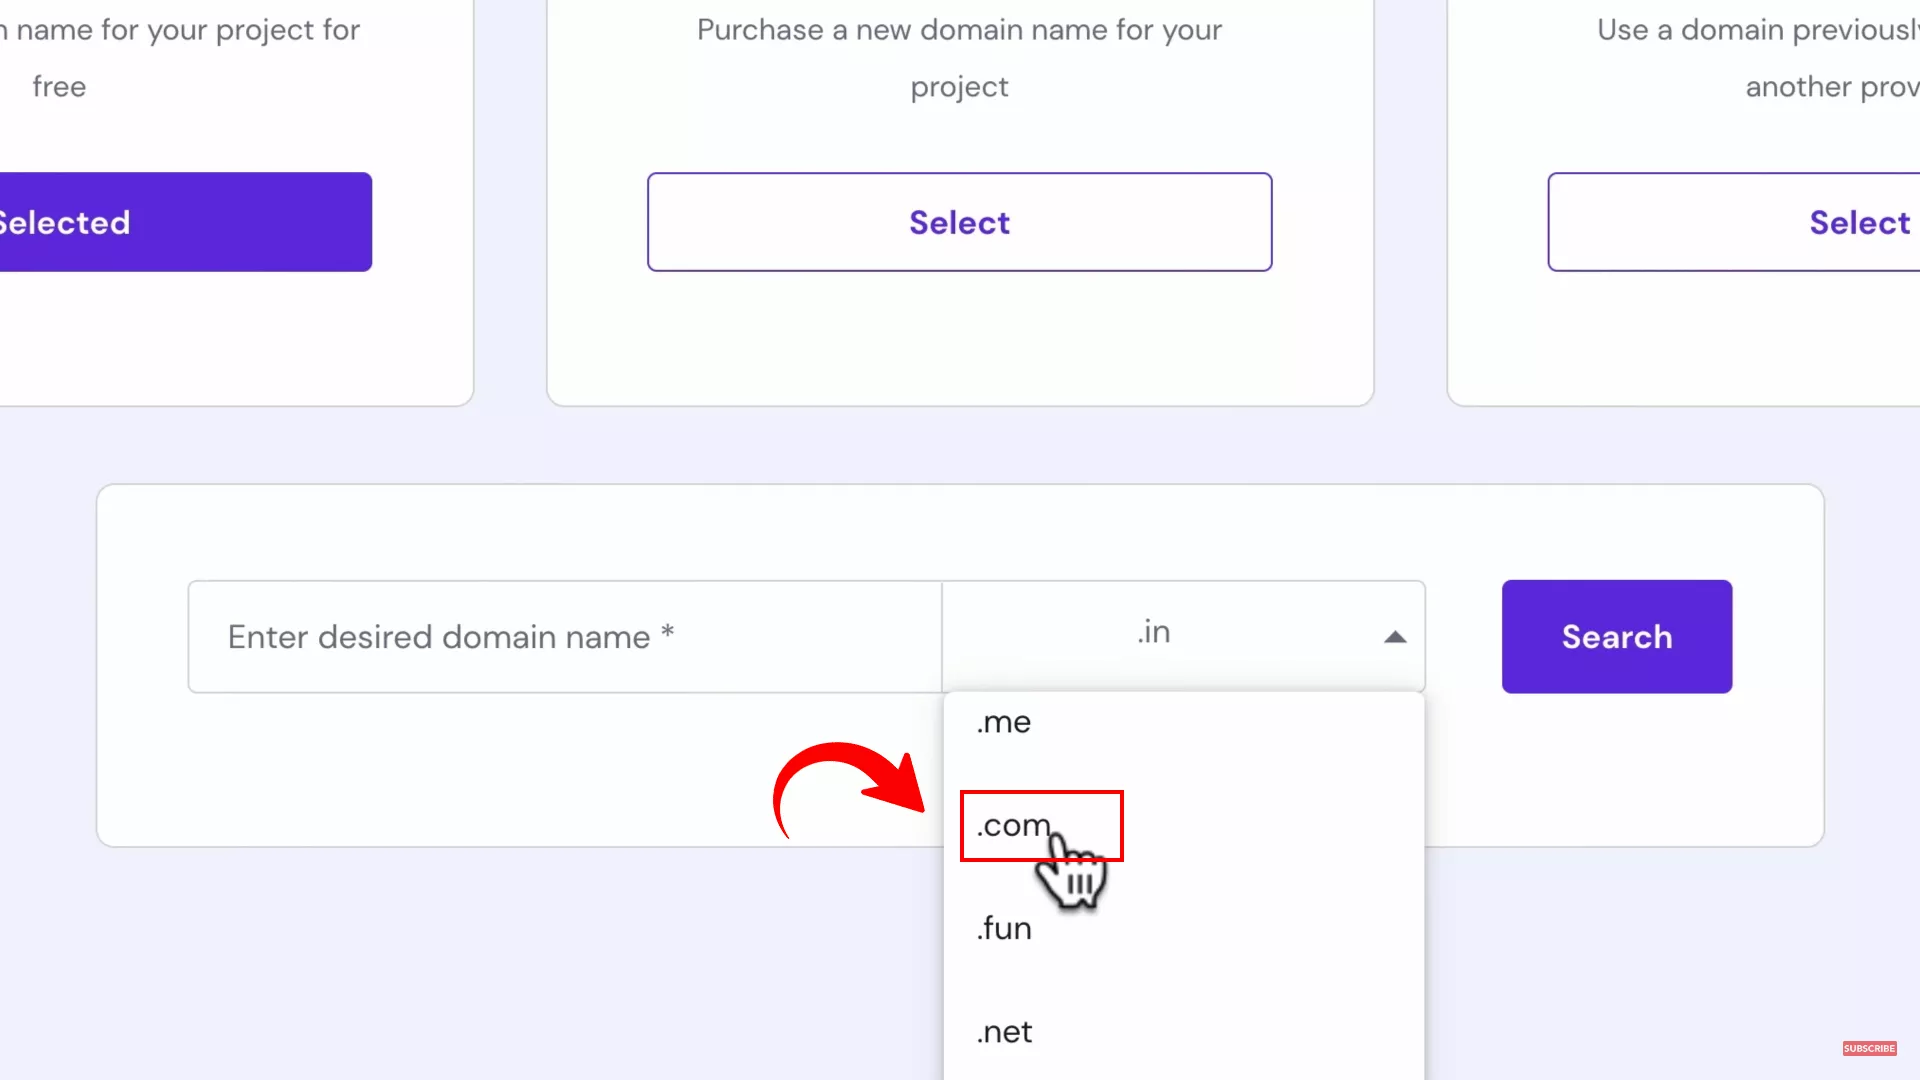The width and height of the screenshot is (1920, 1080).
Task: Click the SUBSCRIBE badge
Action: [1869, 1048]
